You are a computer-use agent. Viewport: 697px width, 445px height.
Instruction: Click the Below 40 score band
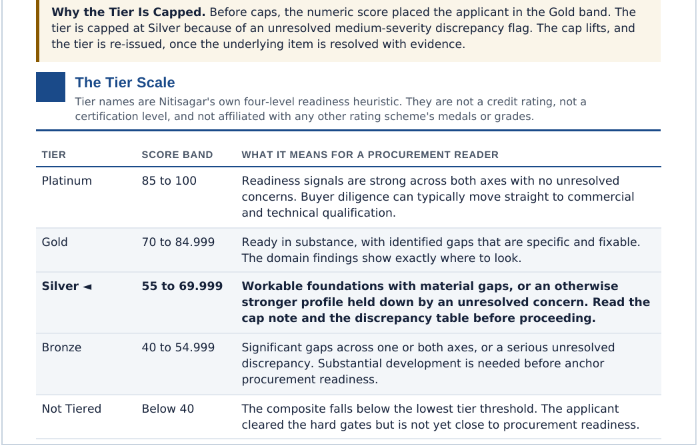point(168,409)
